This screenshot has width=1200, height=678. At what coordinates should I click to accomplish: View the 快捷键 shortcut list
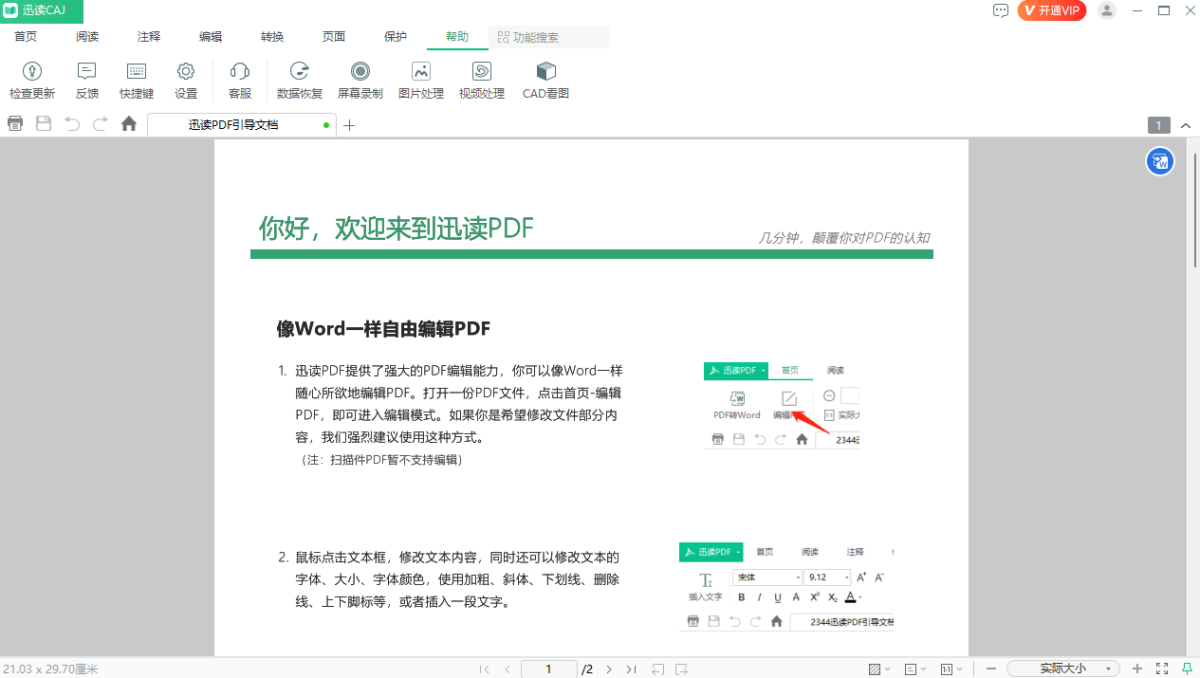135,78
